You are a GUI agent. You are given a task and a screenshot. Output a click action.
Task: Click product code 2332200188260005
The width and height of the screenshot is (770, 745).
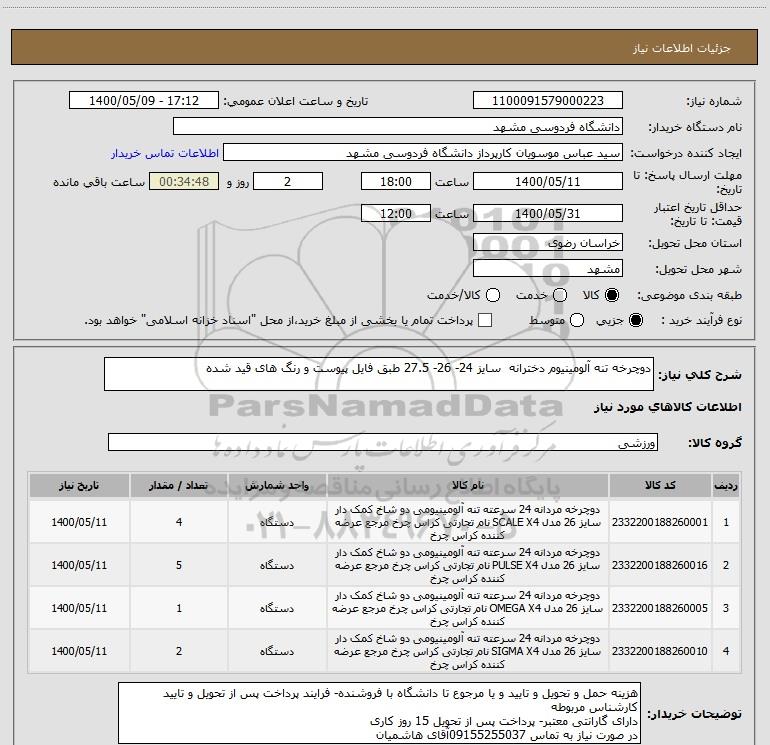click(x=660, y=608)
